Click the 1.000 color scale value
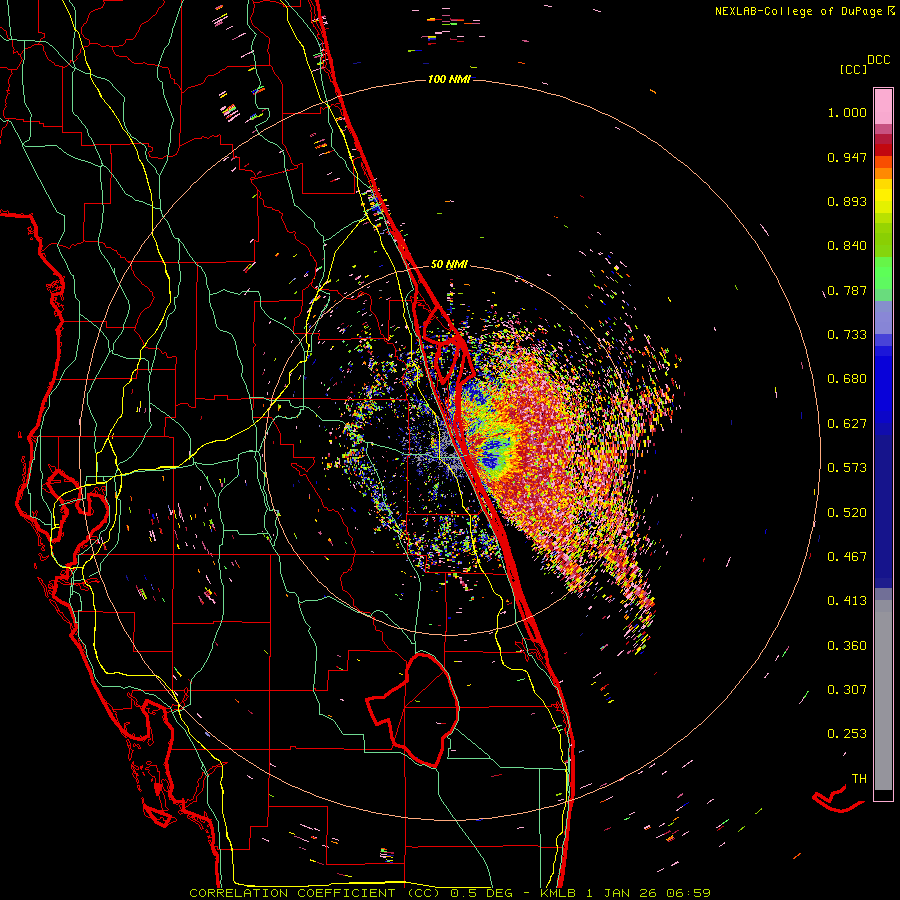Viewport: 900px width, 900px height. point(847,113)
